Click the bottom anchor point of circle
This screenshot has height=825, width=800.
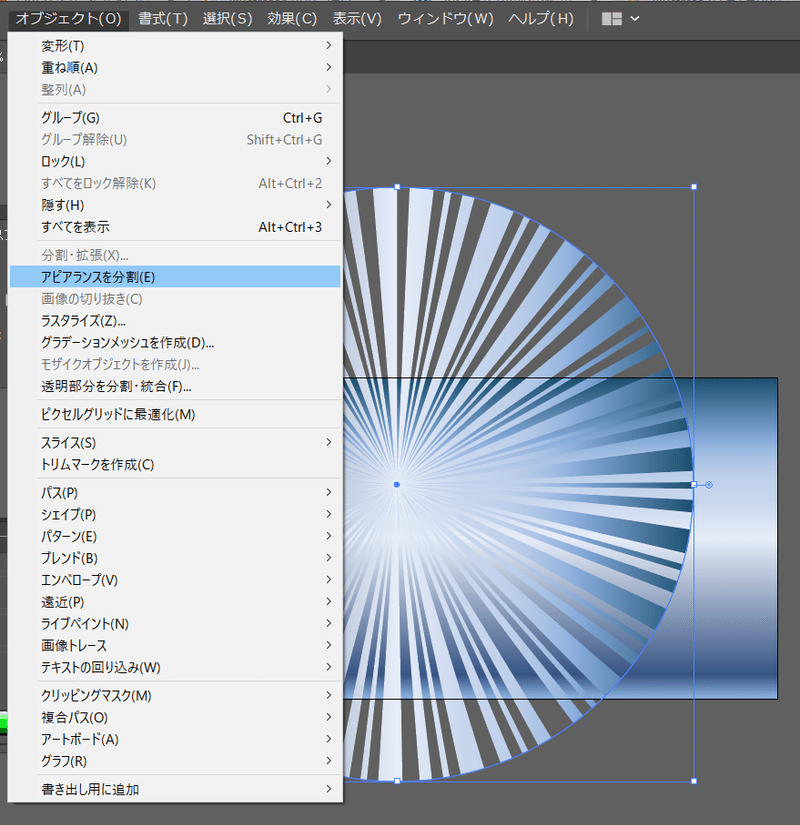(x=397, y=781)
